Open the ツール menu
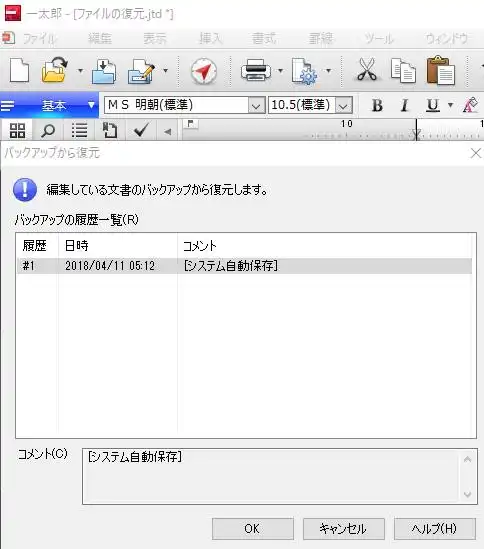 point(379,38)
